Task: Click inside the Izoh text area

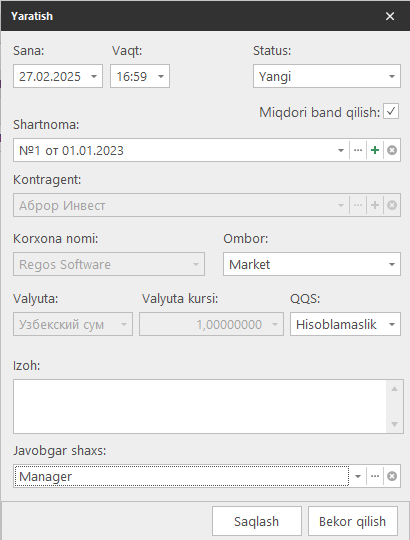Action: click(200, 406)
